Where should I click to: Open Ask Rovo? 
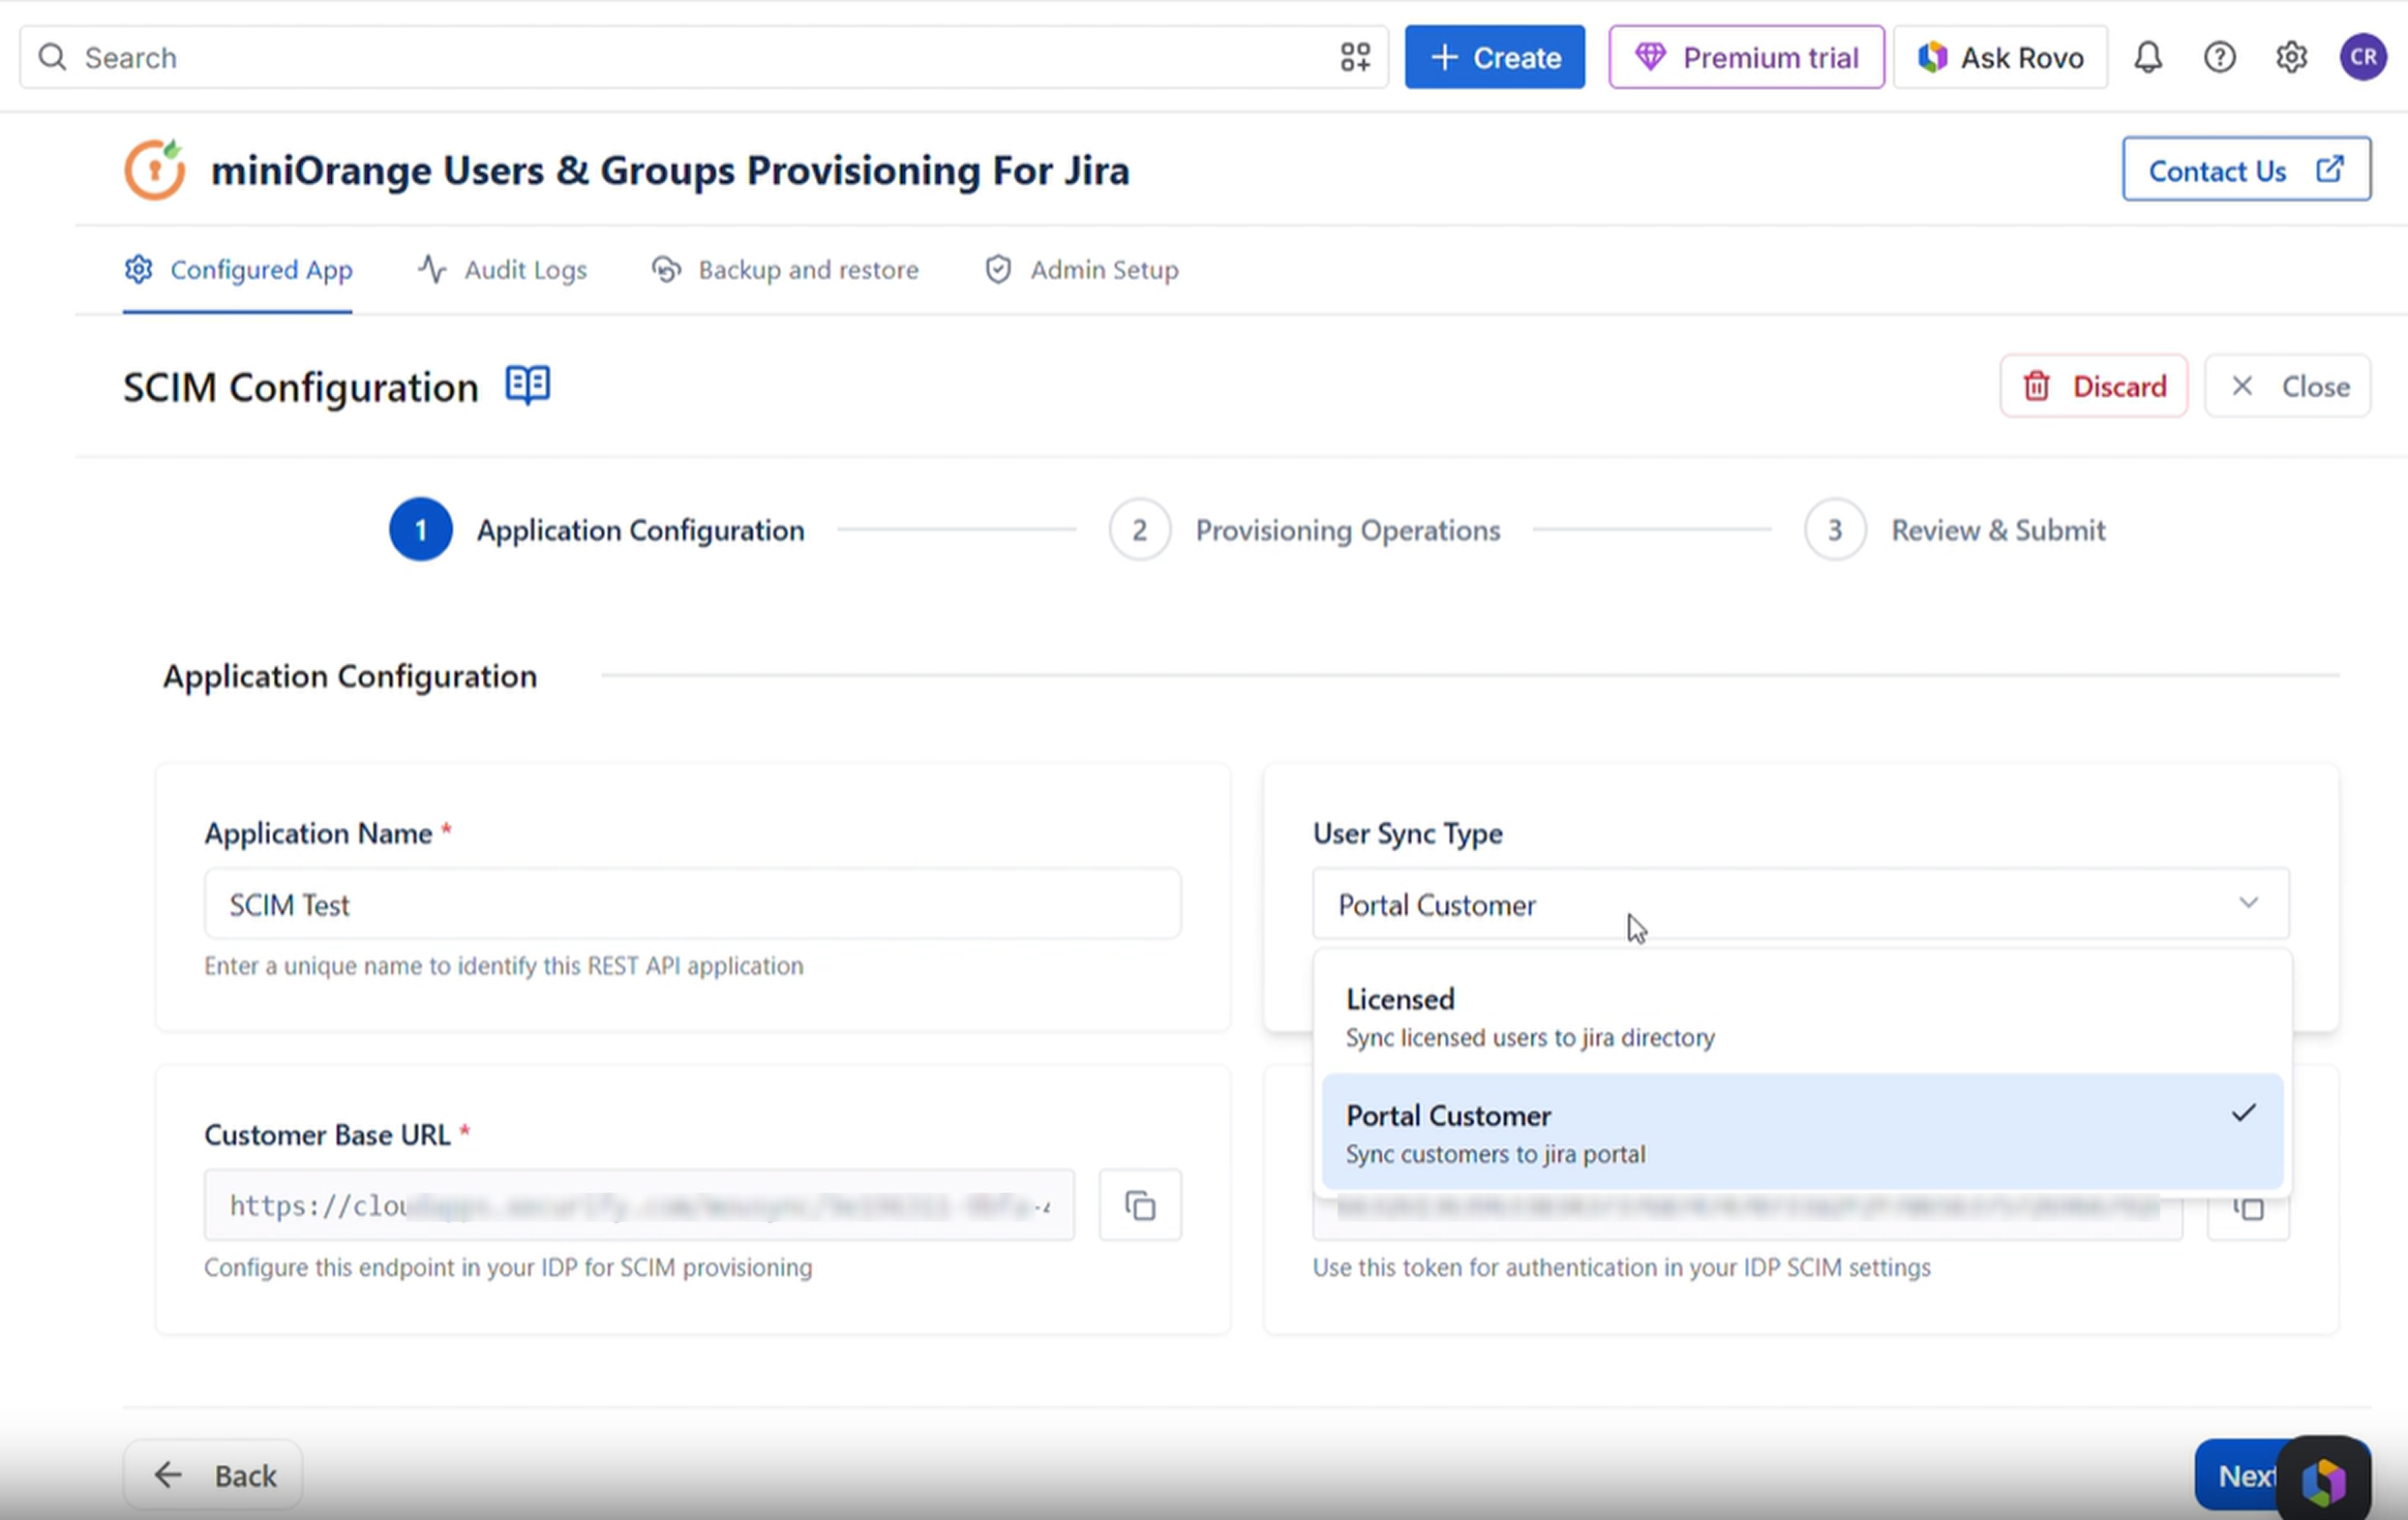(2000, 57)
